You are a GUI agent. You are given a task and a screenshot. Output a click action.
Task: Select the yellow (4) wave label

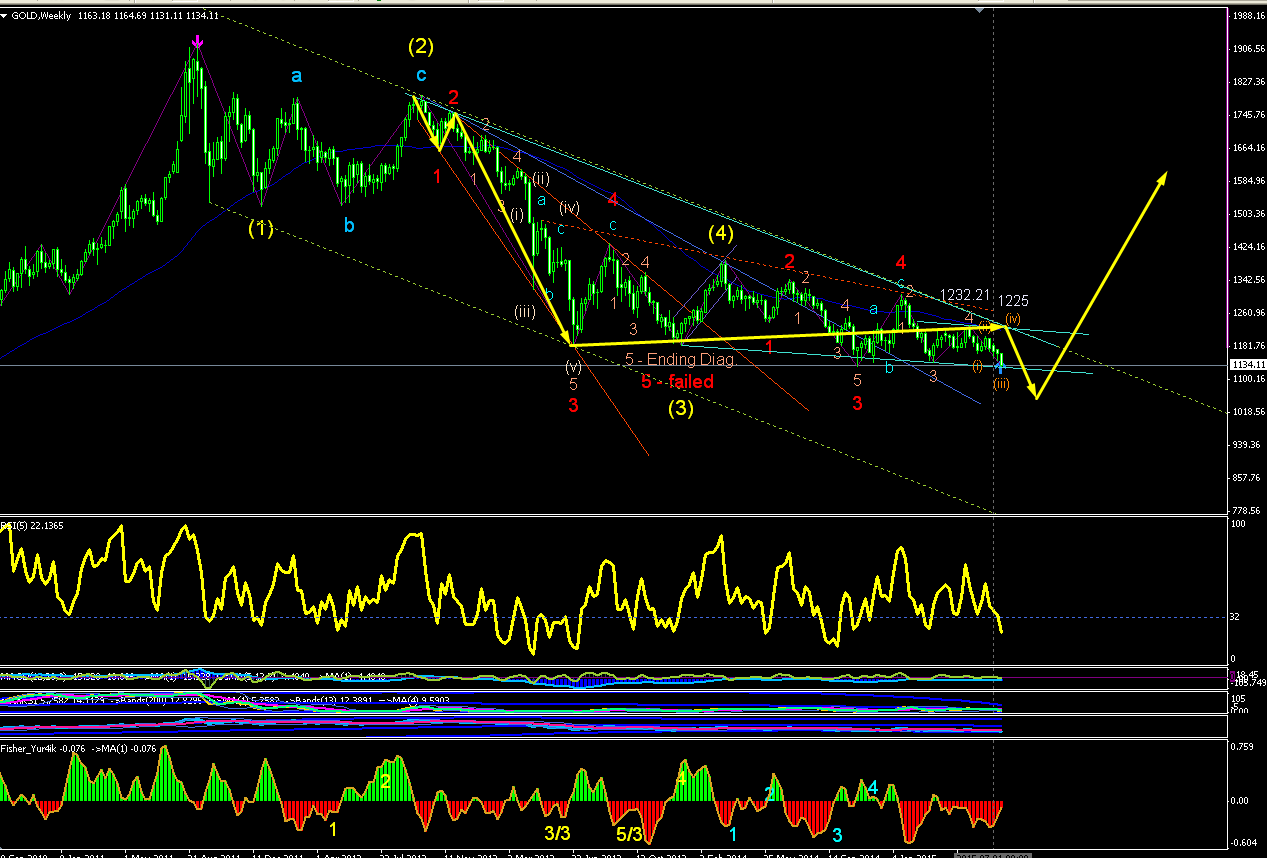(x=721, y=234)
